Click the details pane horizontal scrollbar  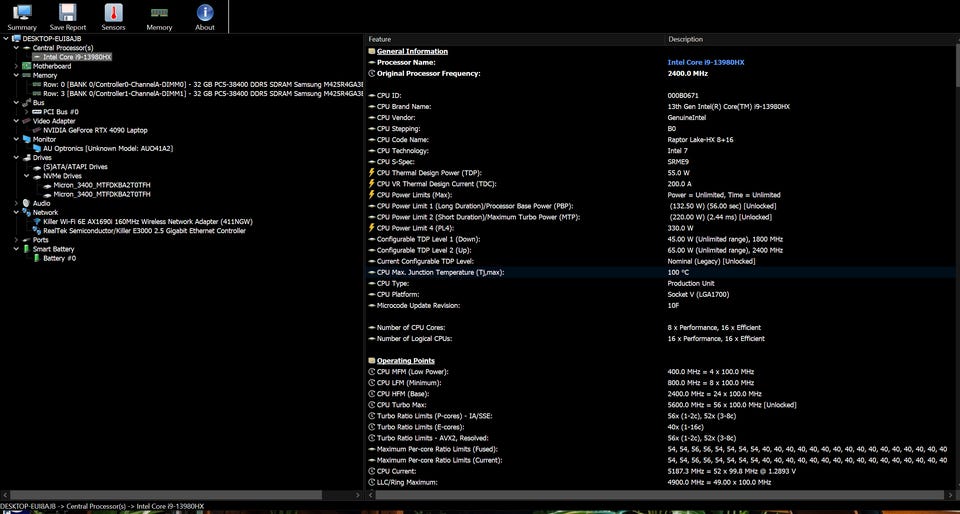pos(660,494)
